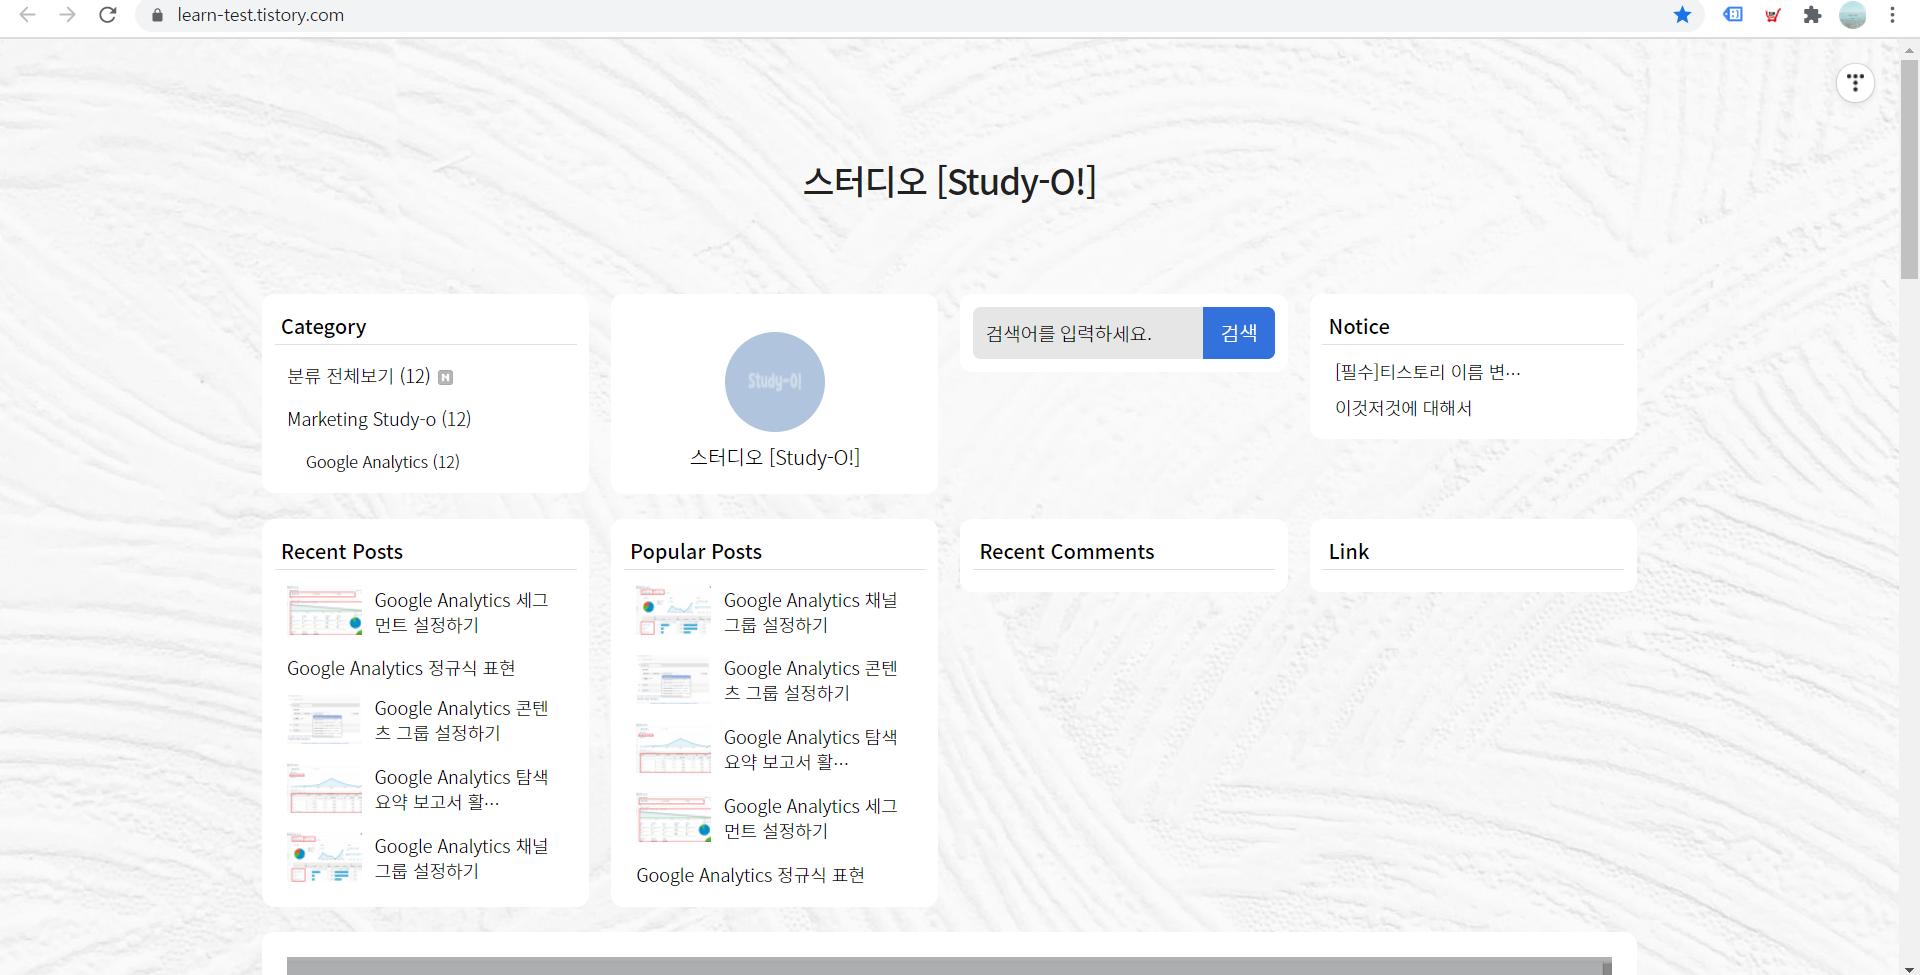Open Marketing Study-o (12) category
1920x975 pixels.
[x=379, y=419]
